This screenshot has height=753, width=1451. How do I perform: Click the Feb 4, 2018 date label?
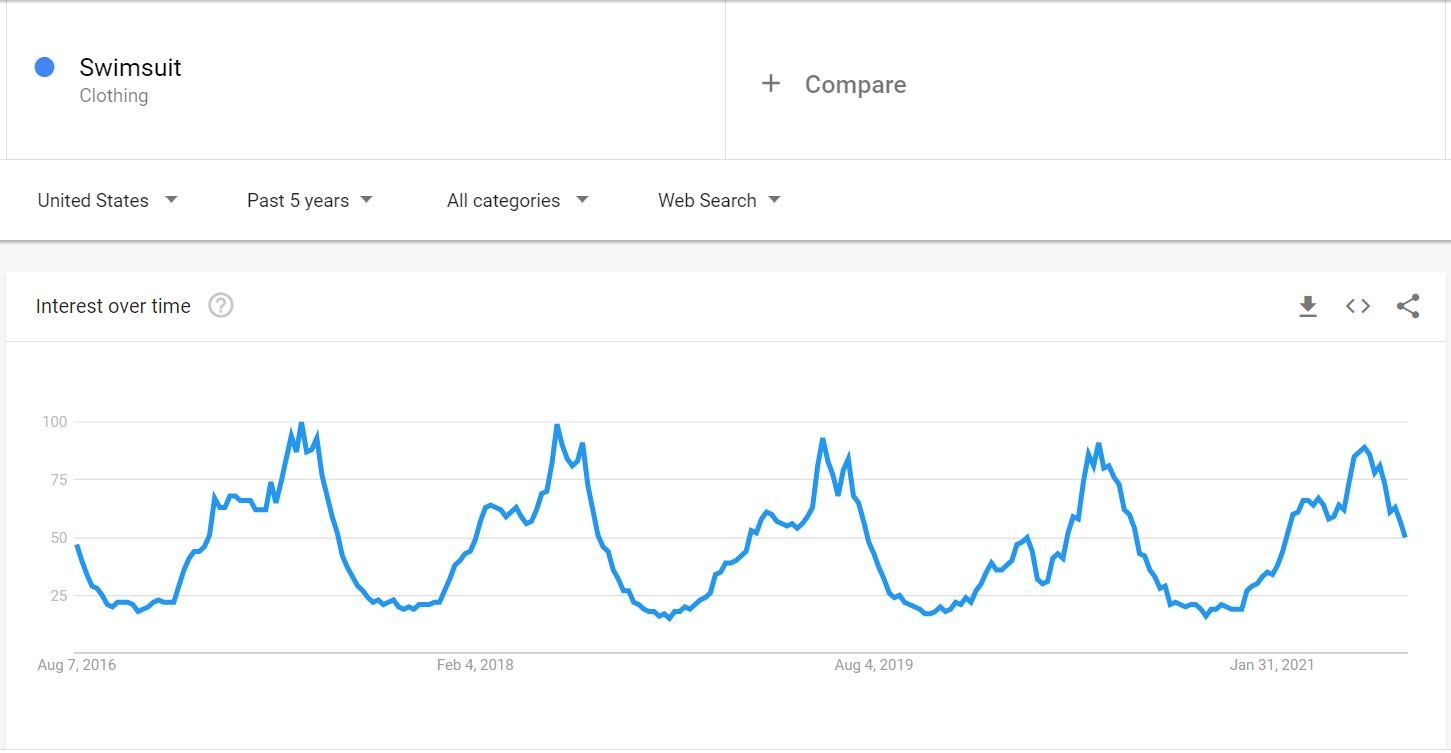tap(475, 665)
